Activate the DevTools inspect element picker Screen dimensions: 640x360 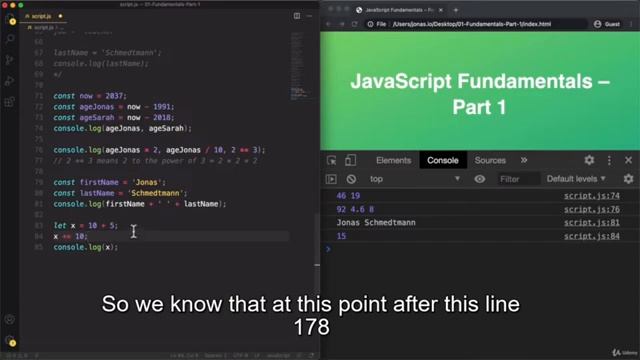click(x=331, y=160)
